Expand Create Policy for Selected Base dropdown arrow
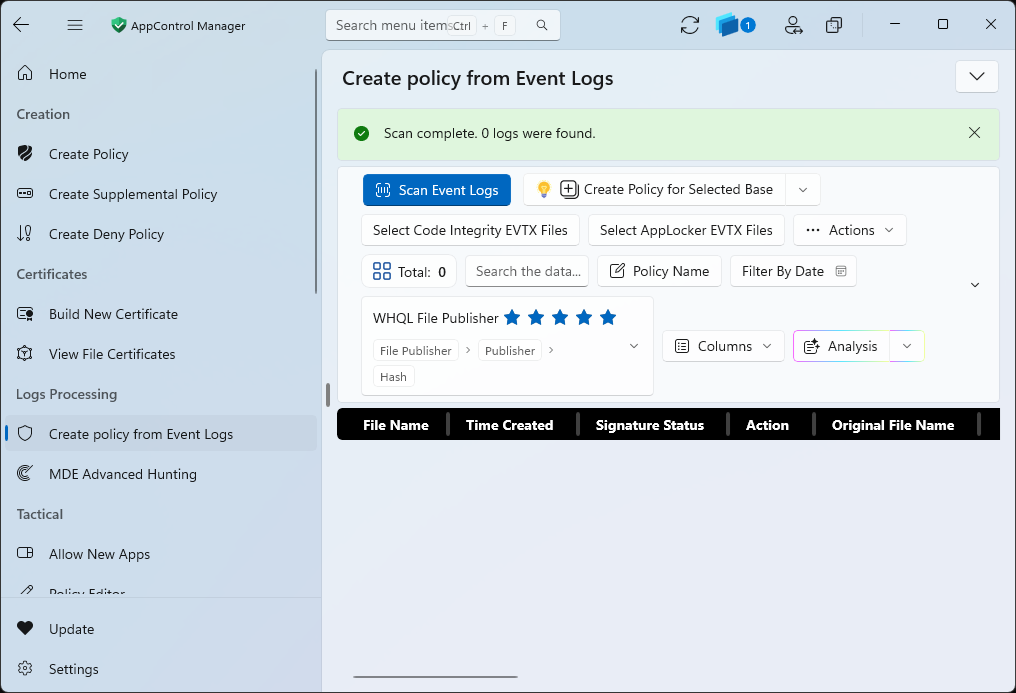Screen dimensions: 1016x693 click(x=803, y=190)
